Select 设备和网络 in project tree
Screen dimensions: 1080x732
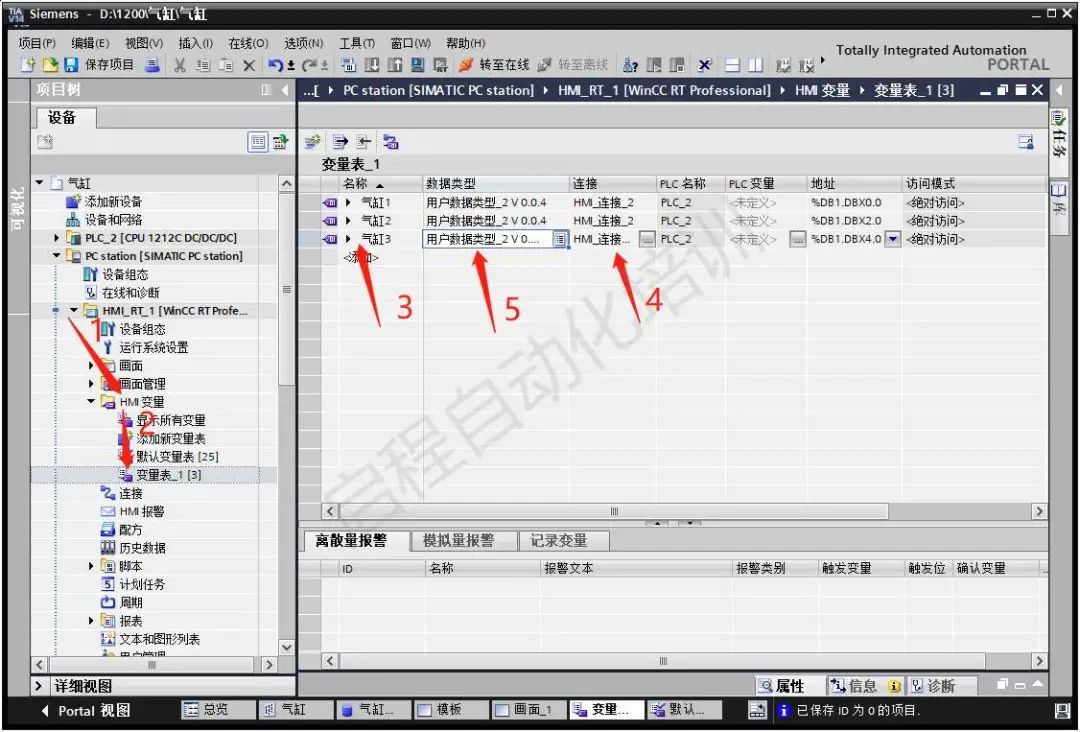(104, 220)
